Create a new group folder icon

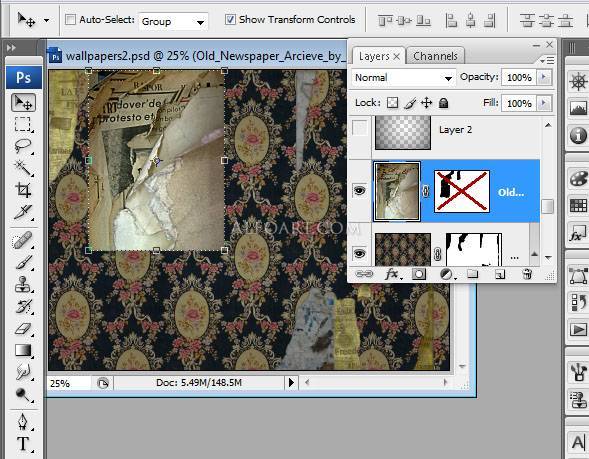pyautogui.click(x=473, y=274)
